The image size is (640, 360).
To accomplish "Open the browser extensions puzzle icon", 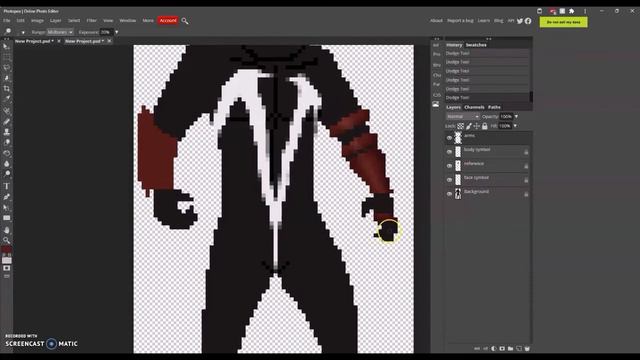I will click(x=571, y=11).
